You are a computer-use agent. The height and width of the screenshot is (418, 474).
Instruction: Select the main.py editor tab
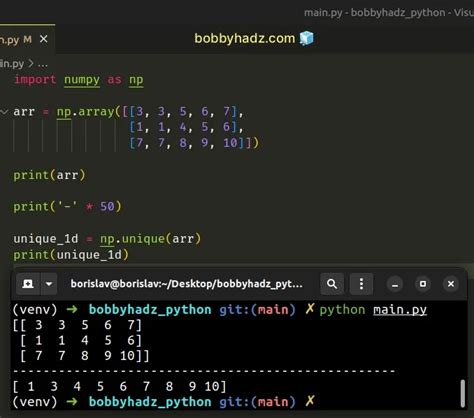coord(27,39)
